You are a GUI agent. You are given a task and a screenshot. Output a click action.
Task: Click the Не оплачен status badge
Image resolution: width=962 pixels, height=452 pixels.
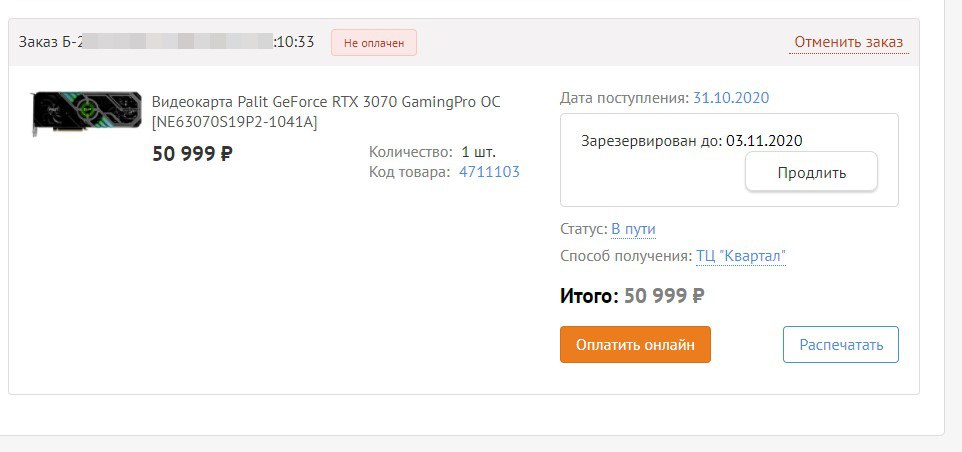[x=374, y=43]
